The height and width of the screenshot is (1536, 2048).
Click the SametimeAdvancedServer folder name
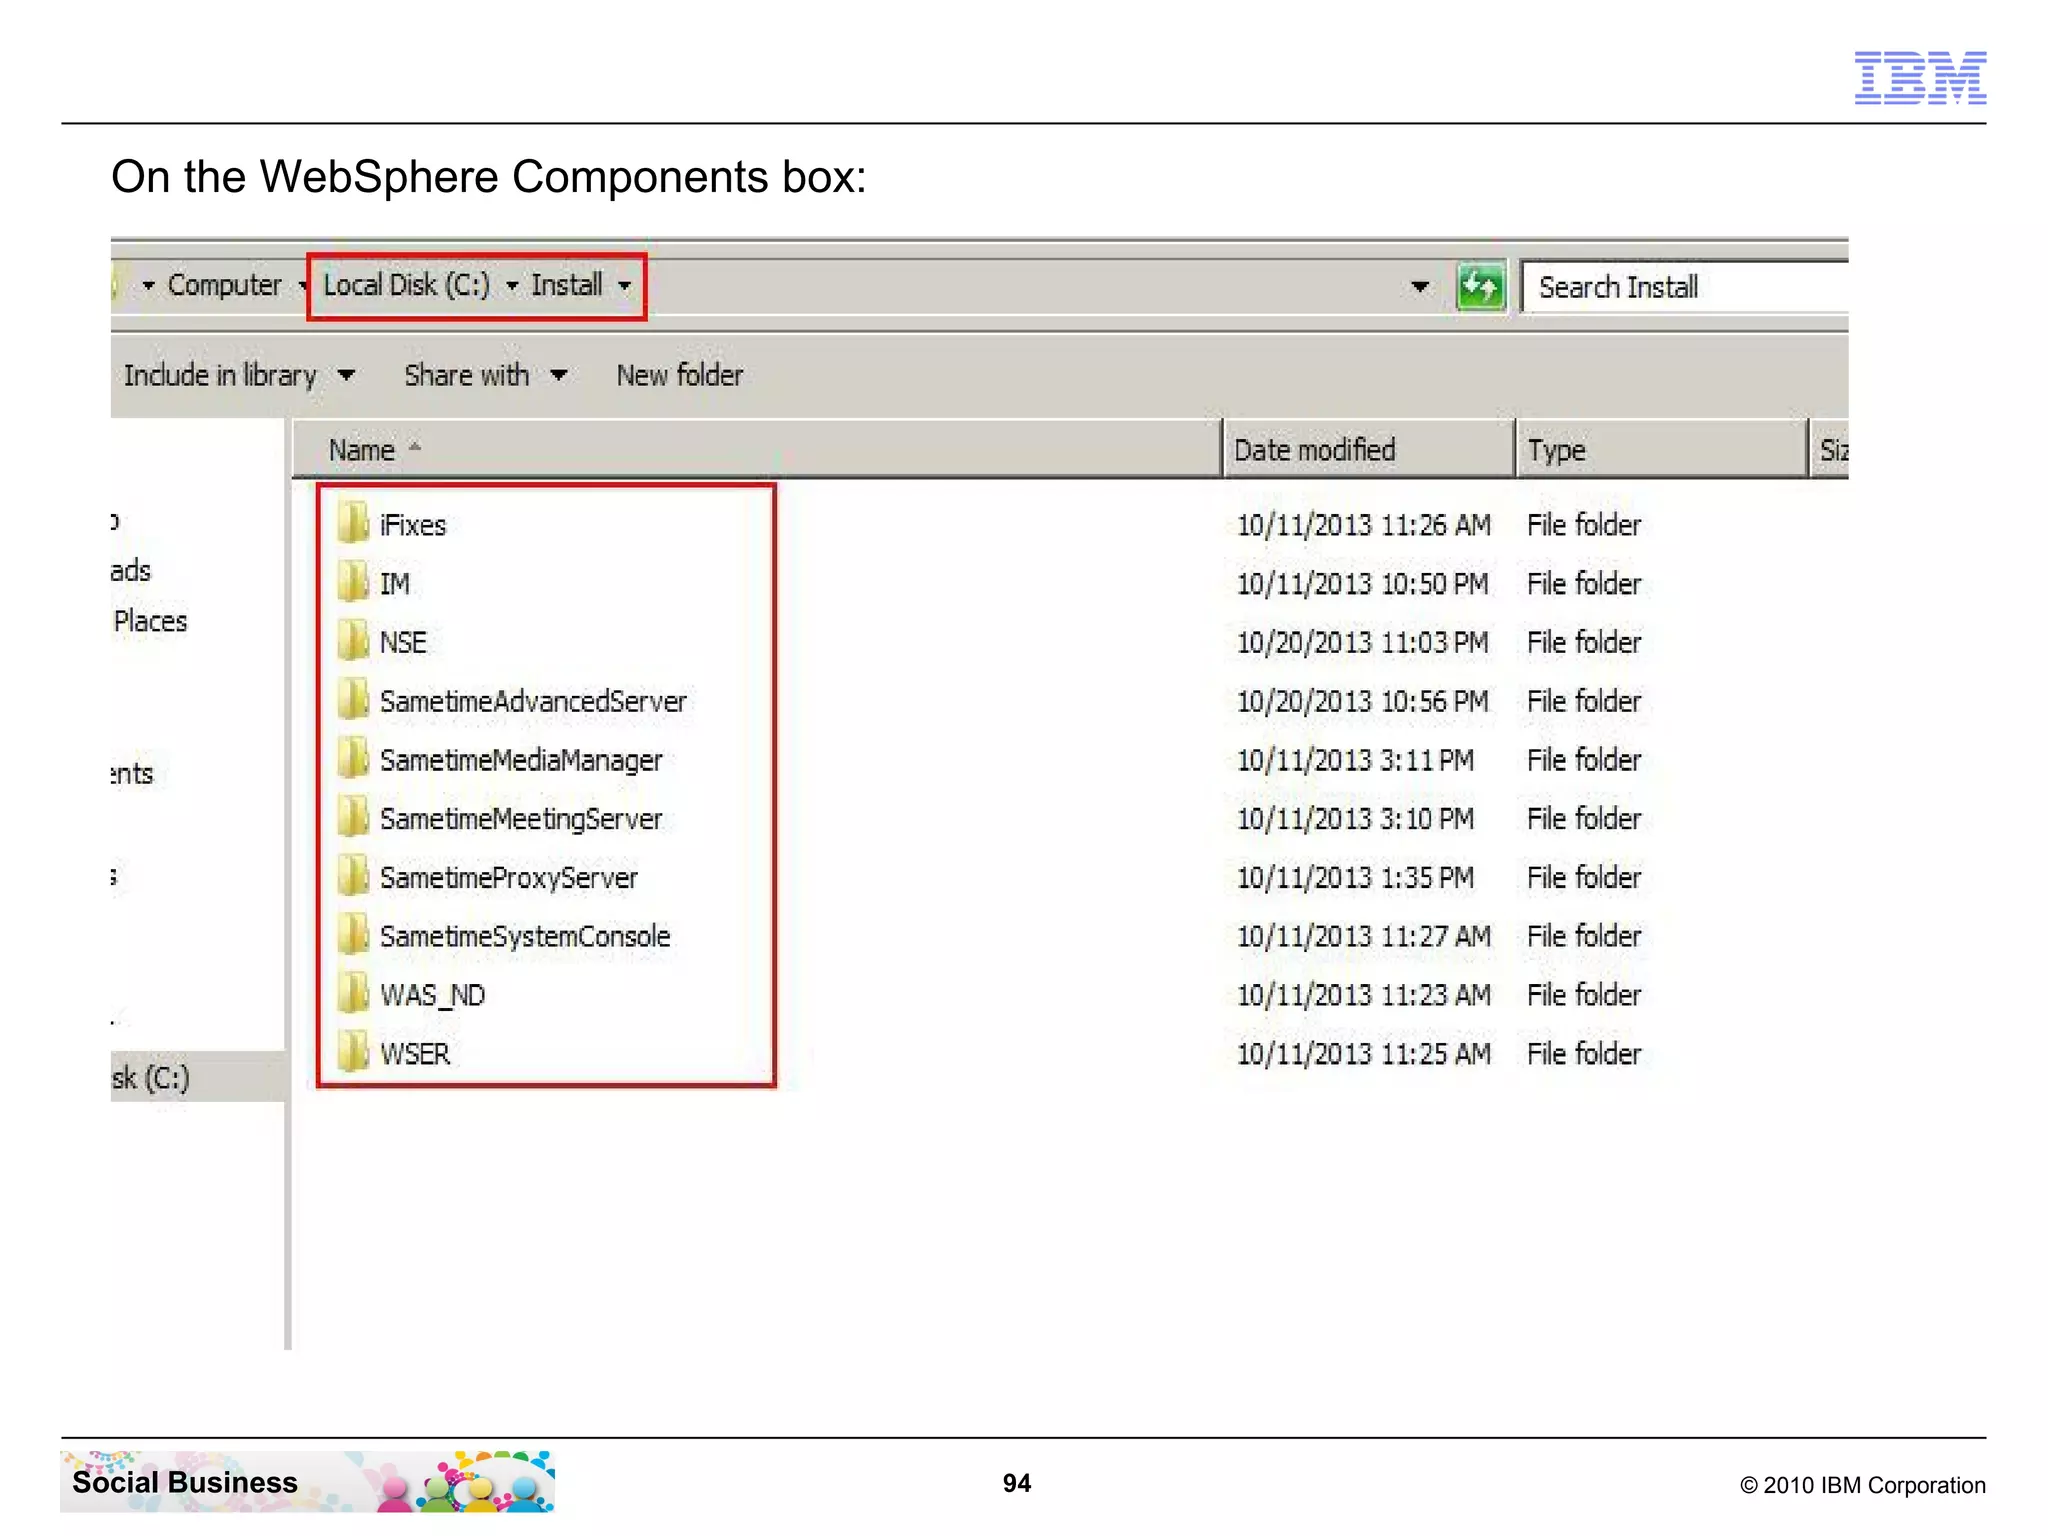[x=533, y=701]
